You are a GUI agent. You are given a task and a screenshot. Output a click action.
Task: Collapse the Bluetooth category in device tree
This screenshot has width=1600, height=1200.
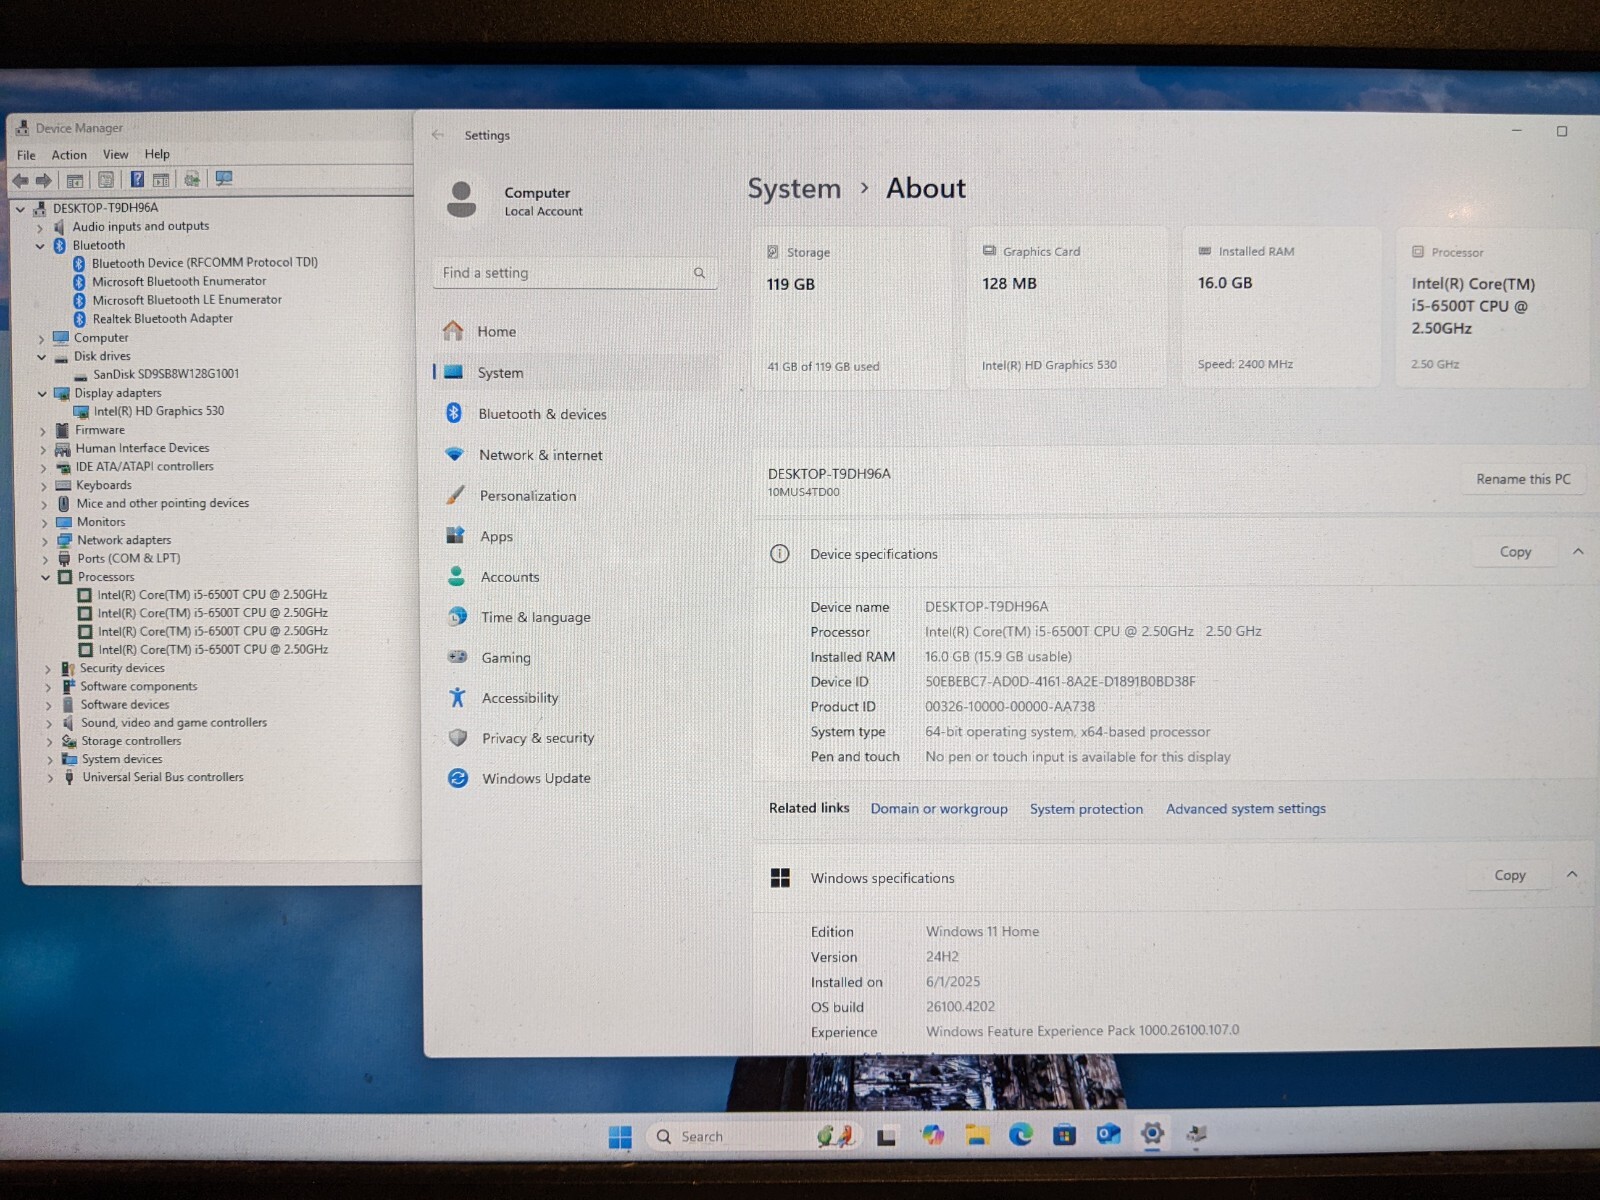point(40,246)
